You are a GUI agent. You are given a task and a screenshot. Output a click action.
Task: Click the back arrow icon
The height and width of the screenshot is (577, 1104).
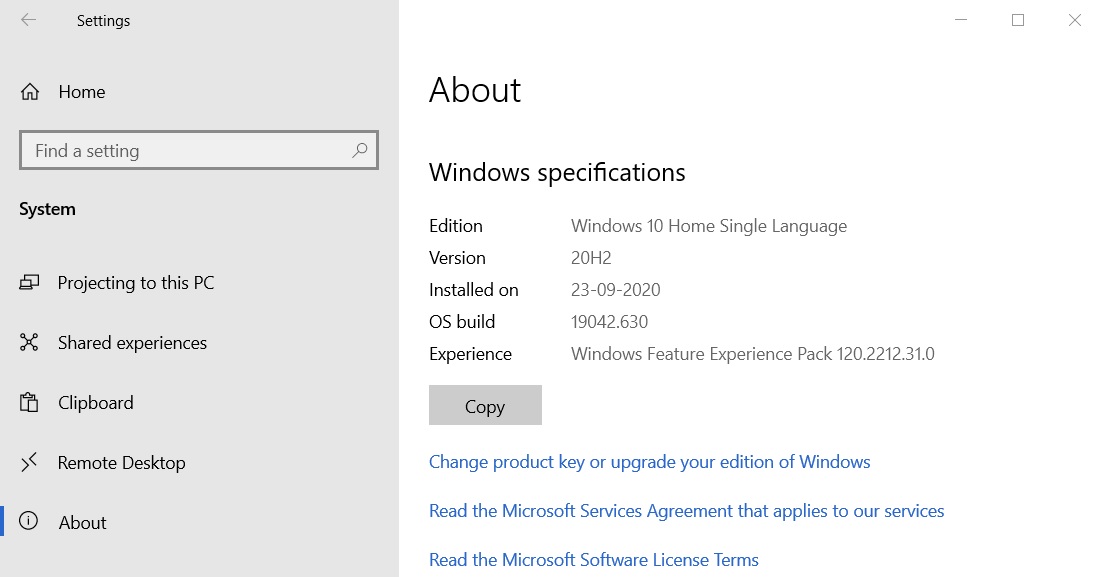(x=28, y=20)
